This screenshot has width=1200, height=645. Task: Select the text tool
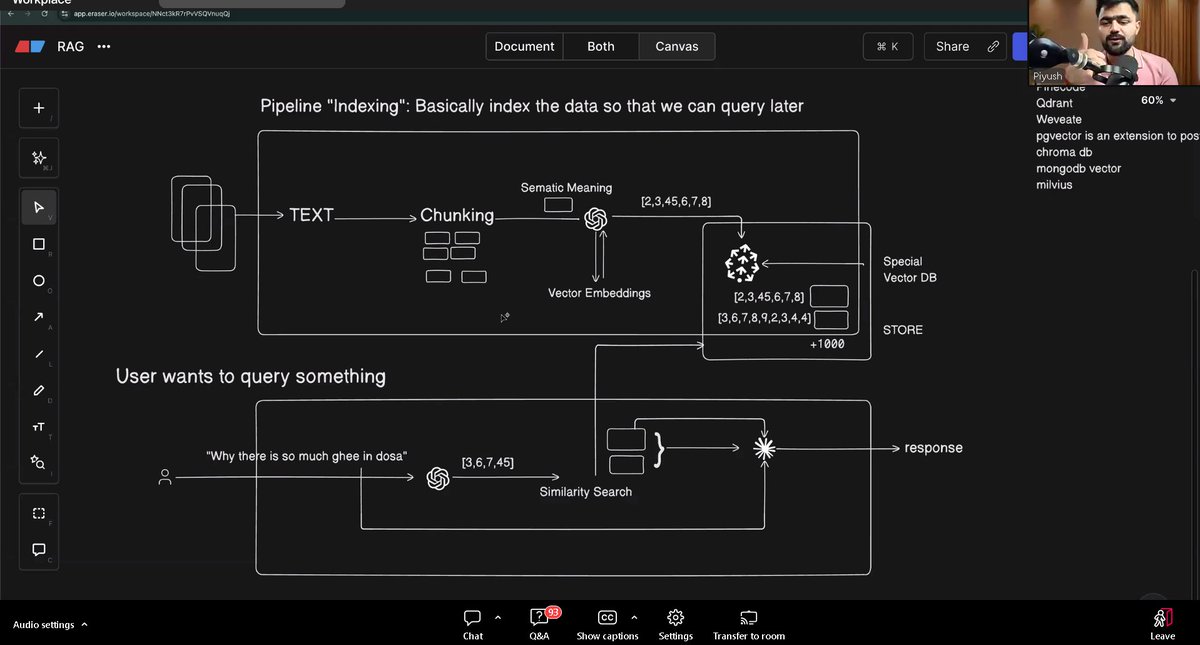(x=39, y=427)
